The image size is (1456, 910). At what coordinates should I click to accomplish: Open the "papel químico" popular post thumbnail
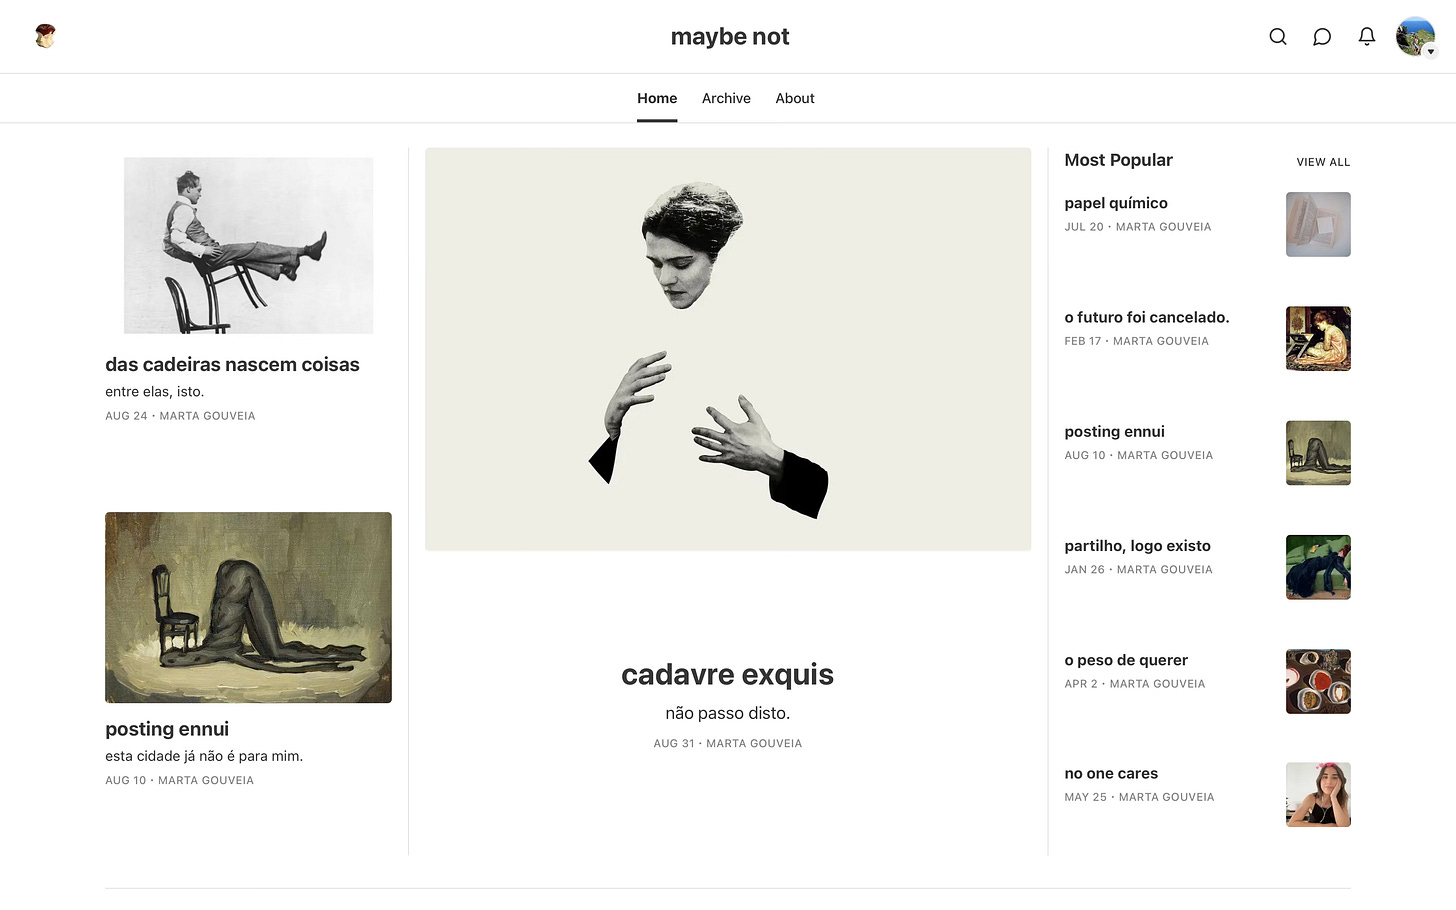pyautogui.click(x=1318, y=224)
